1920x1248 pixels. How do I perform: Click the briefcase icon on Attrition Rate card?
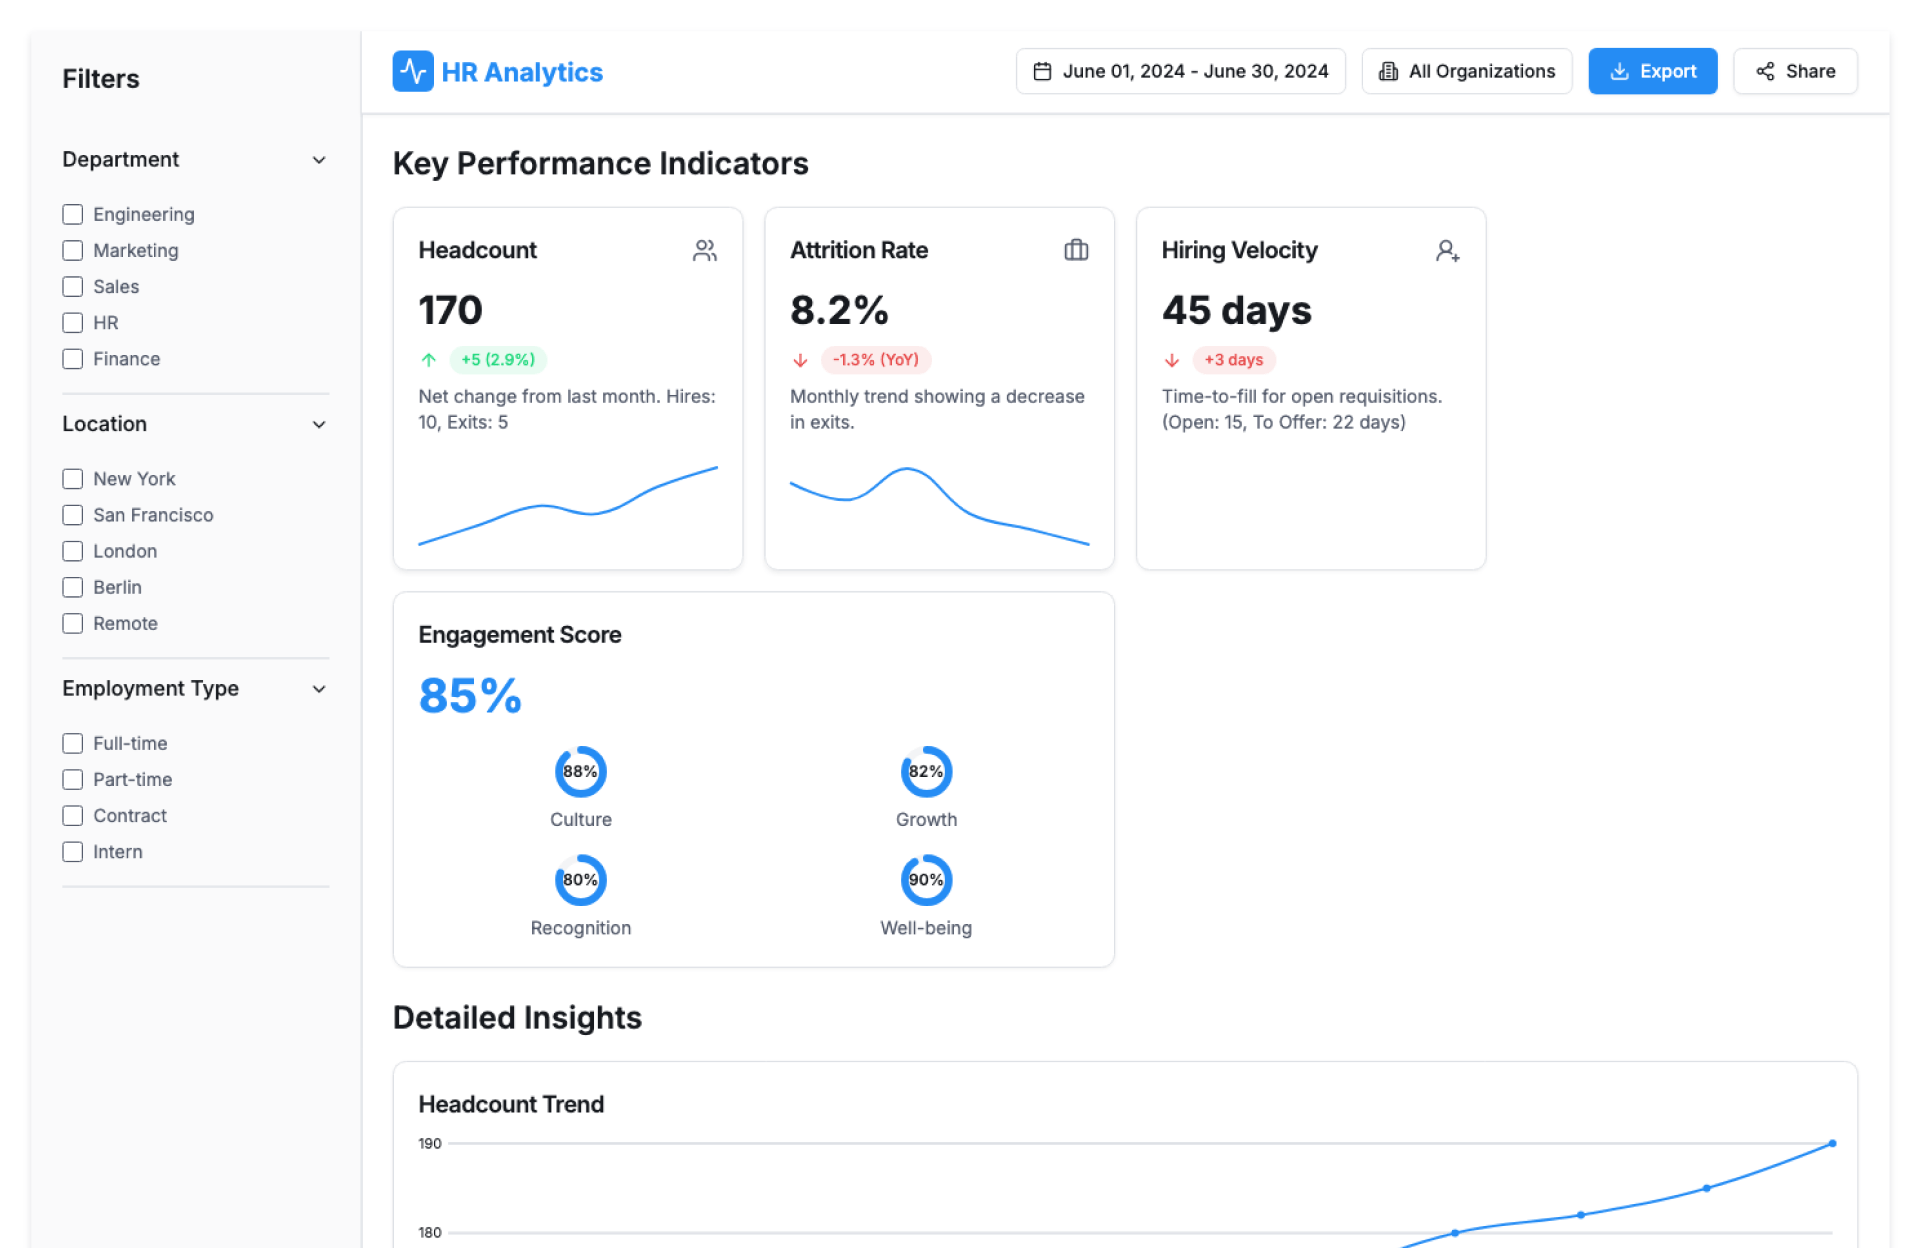pyautogui.click(x=1076, y=250)
